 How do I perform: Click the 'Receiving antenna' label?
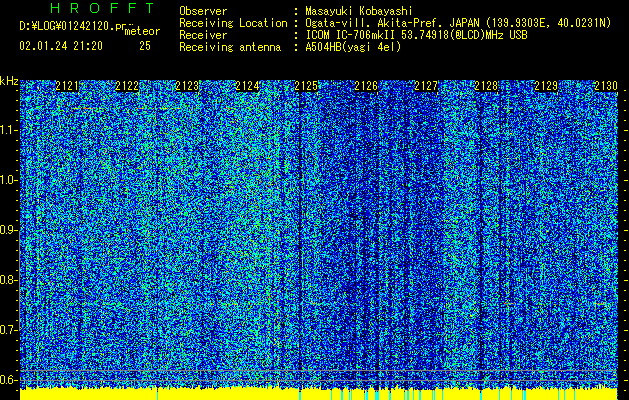coord(230,47)
